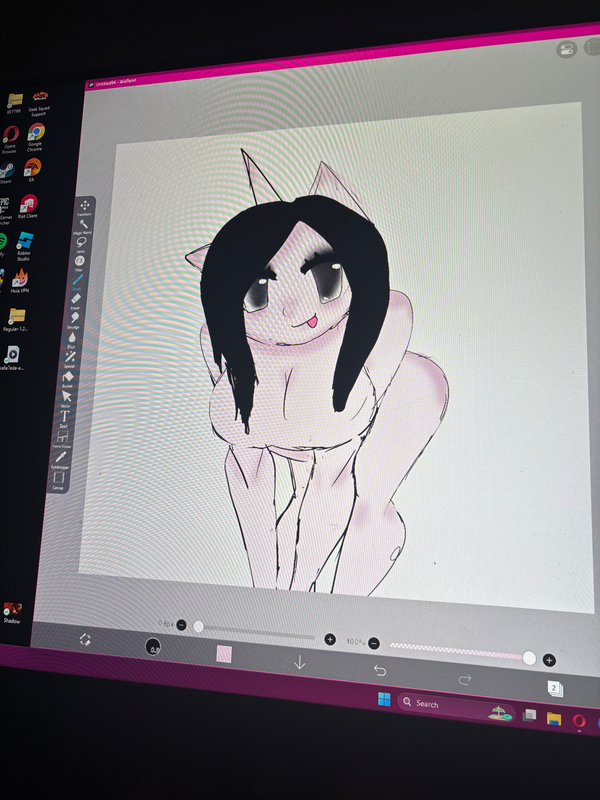The height and width of the screenshot is (800, 600).
Task: Open the layers panel button
Action: tap(555, 688)
